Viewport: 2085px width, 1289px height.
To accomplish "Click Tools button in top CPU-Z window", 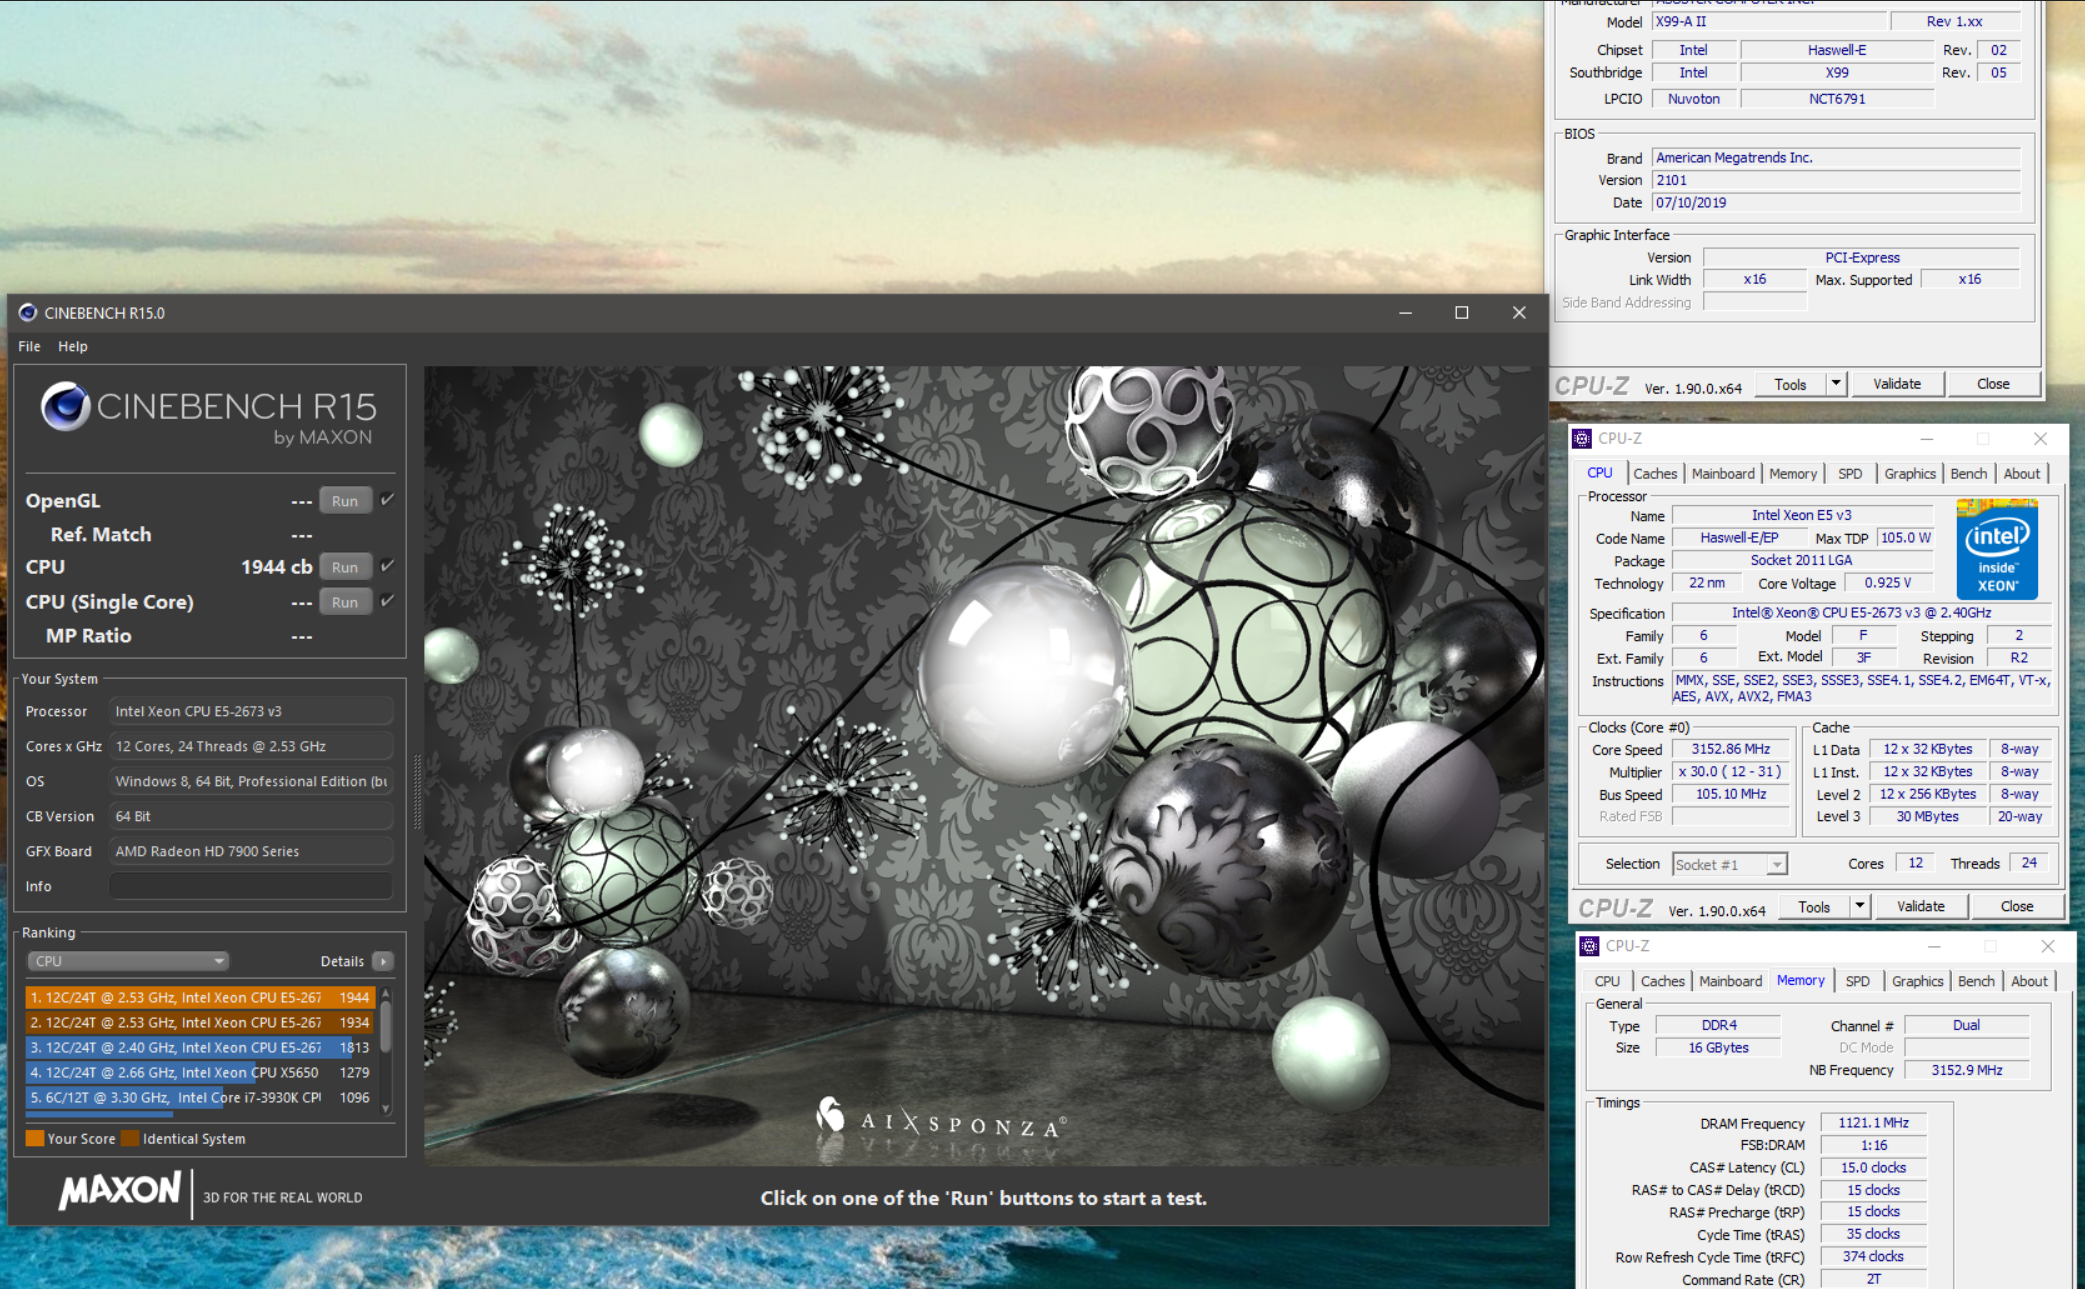I will click(x=1790, y=384).
